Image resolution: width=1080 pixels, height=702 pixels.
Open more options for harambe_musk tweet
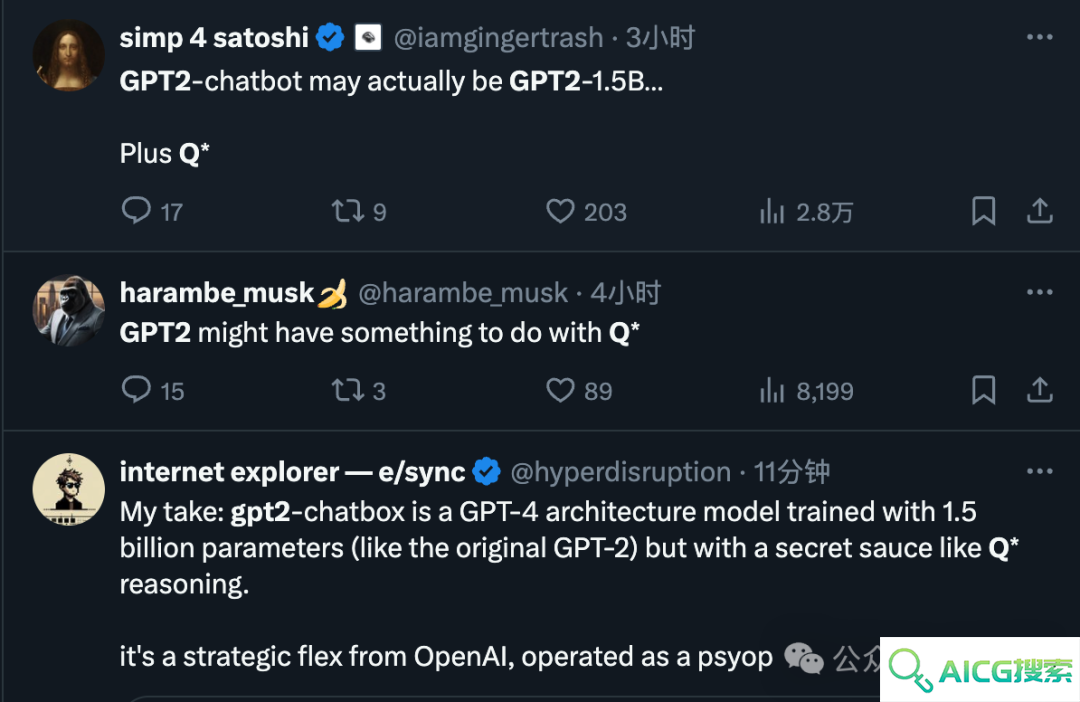1039,292
